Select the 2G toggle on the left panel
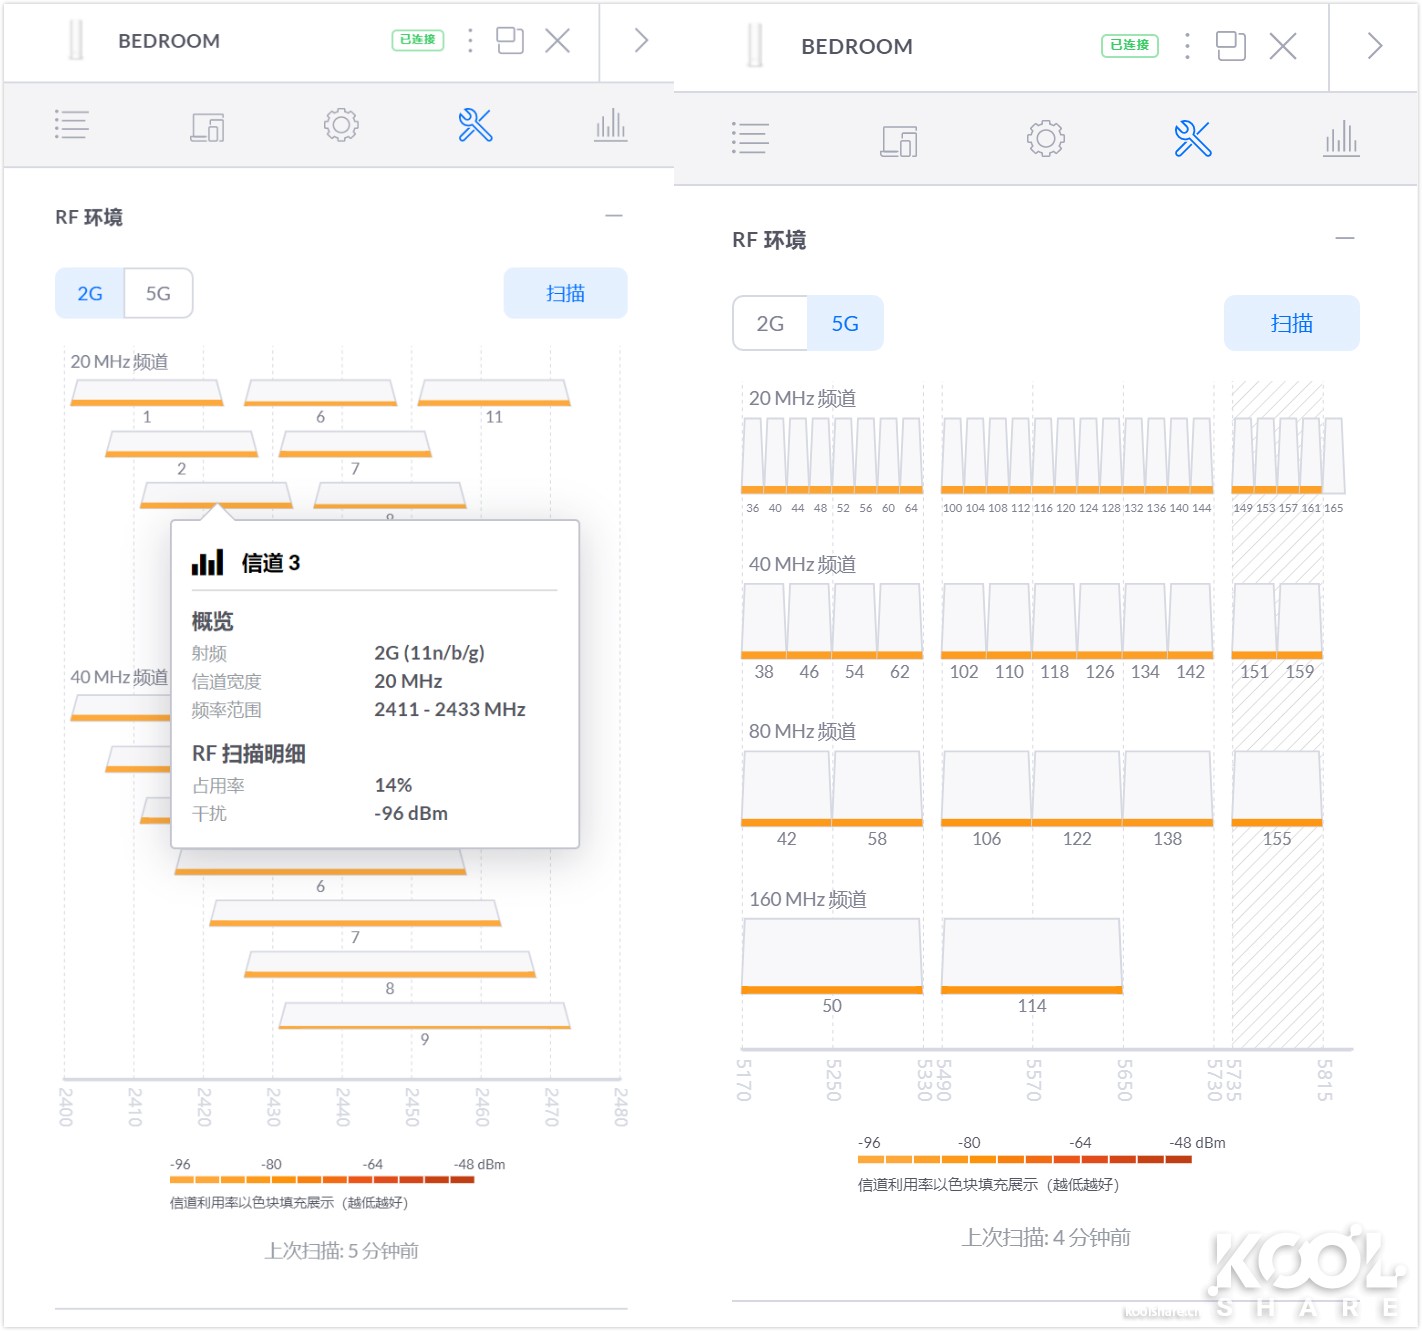The width and height of the screenshot is (1422, 1331). 90,293
